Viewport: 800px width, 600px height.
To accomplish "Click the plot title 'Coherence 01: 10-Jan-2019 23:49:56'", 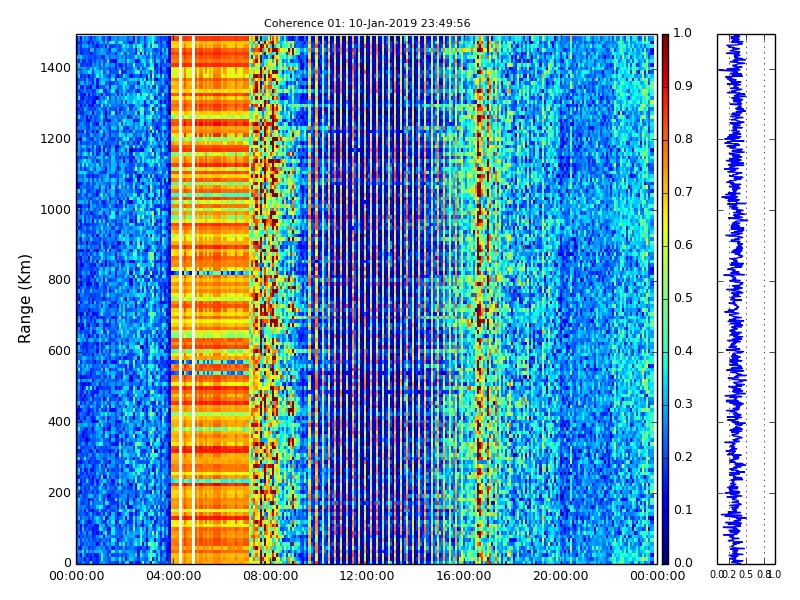I will click(367, 23).
